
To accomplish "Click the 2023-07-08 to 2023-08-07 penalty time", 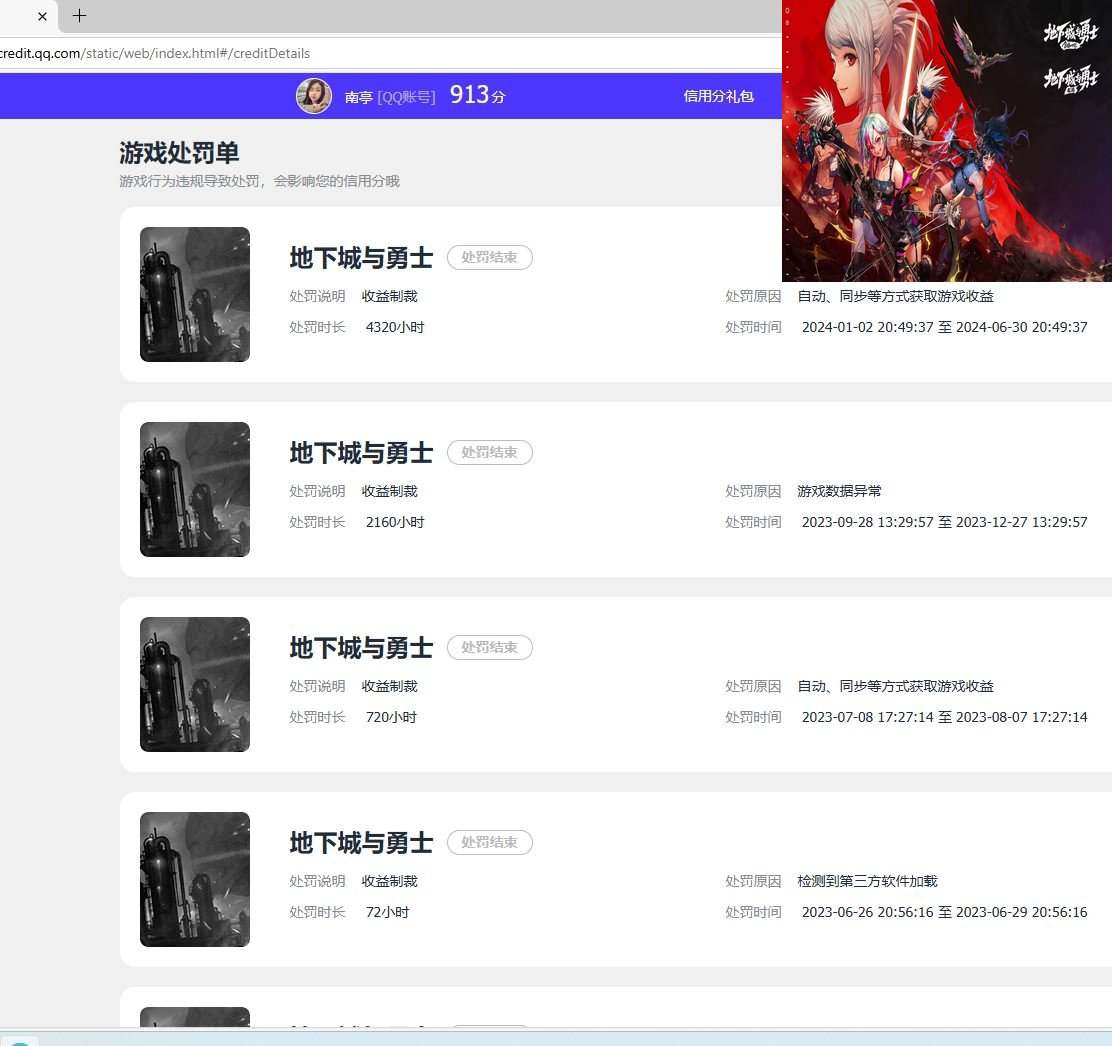I will (x=945, y=717).
